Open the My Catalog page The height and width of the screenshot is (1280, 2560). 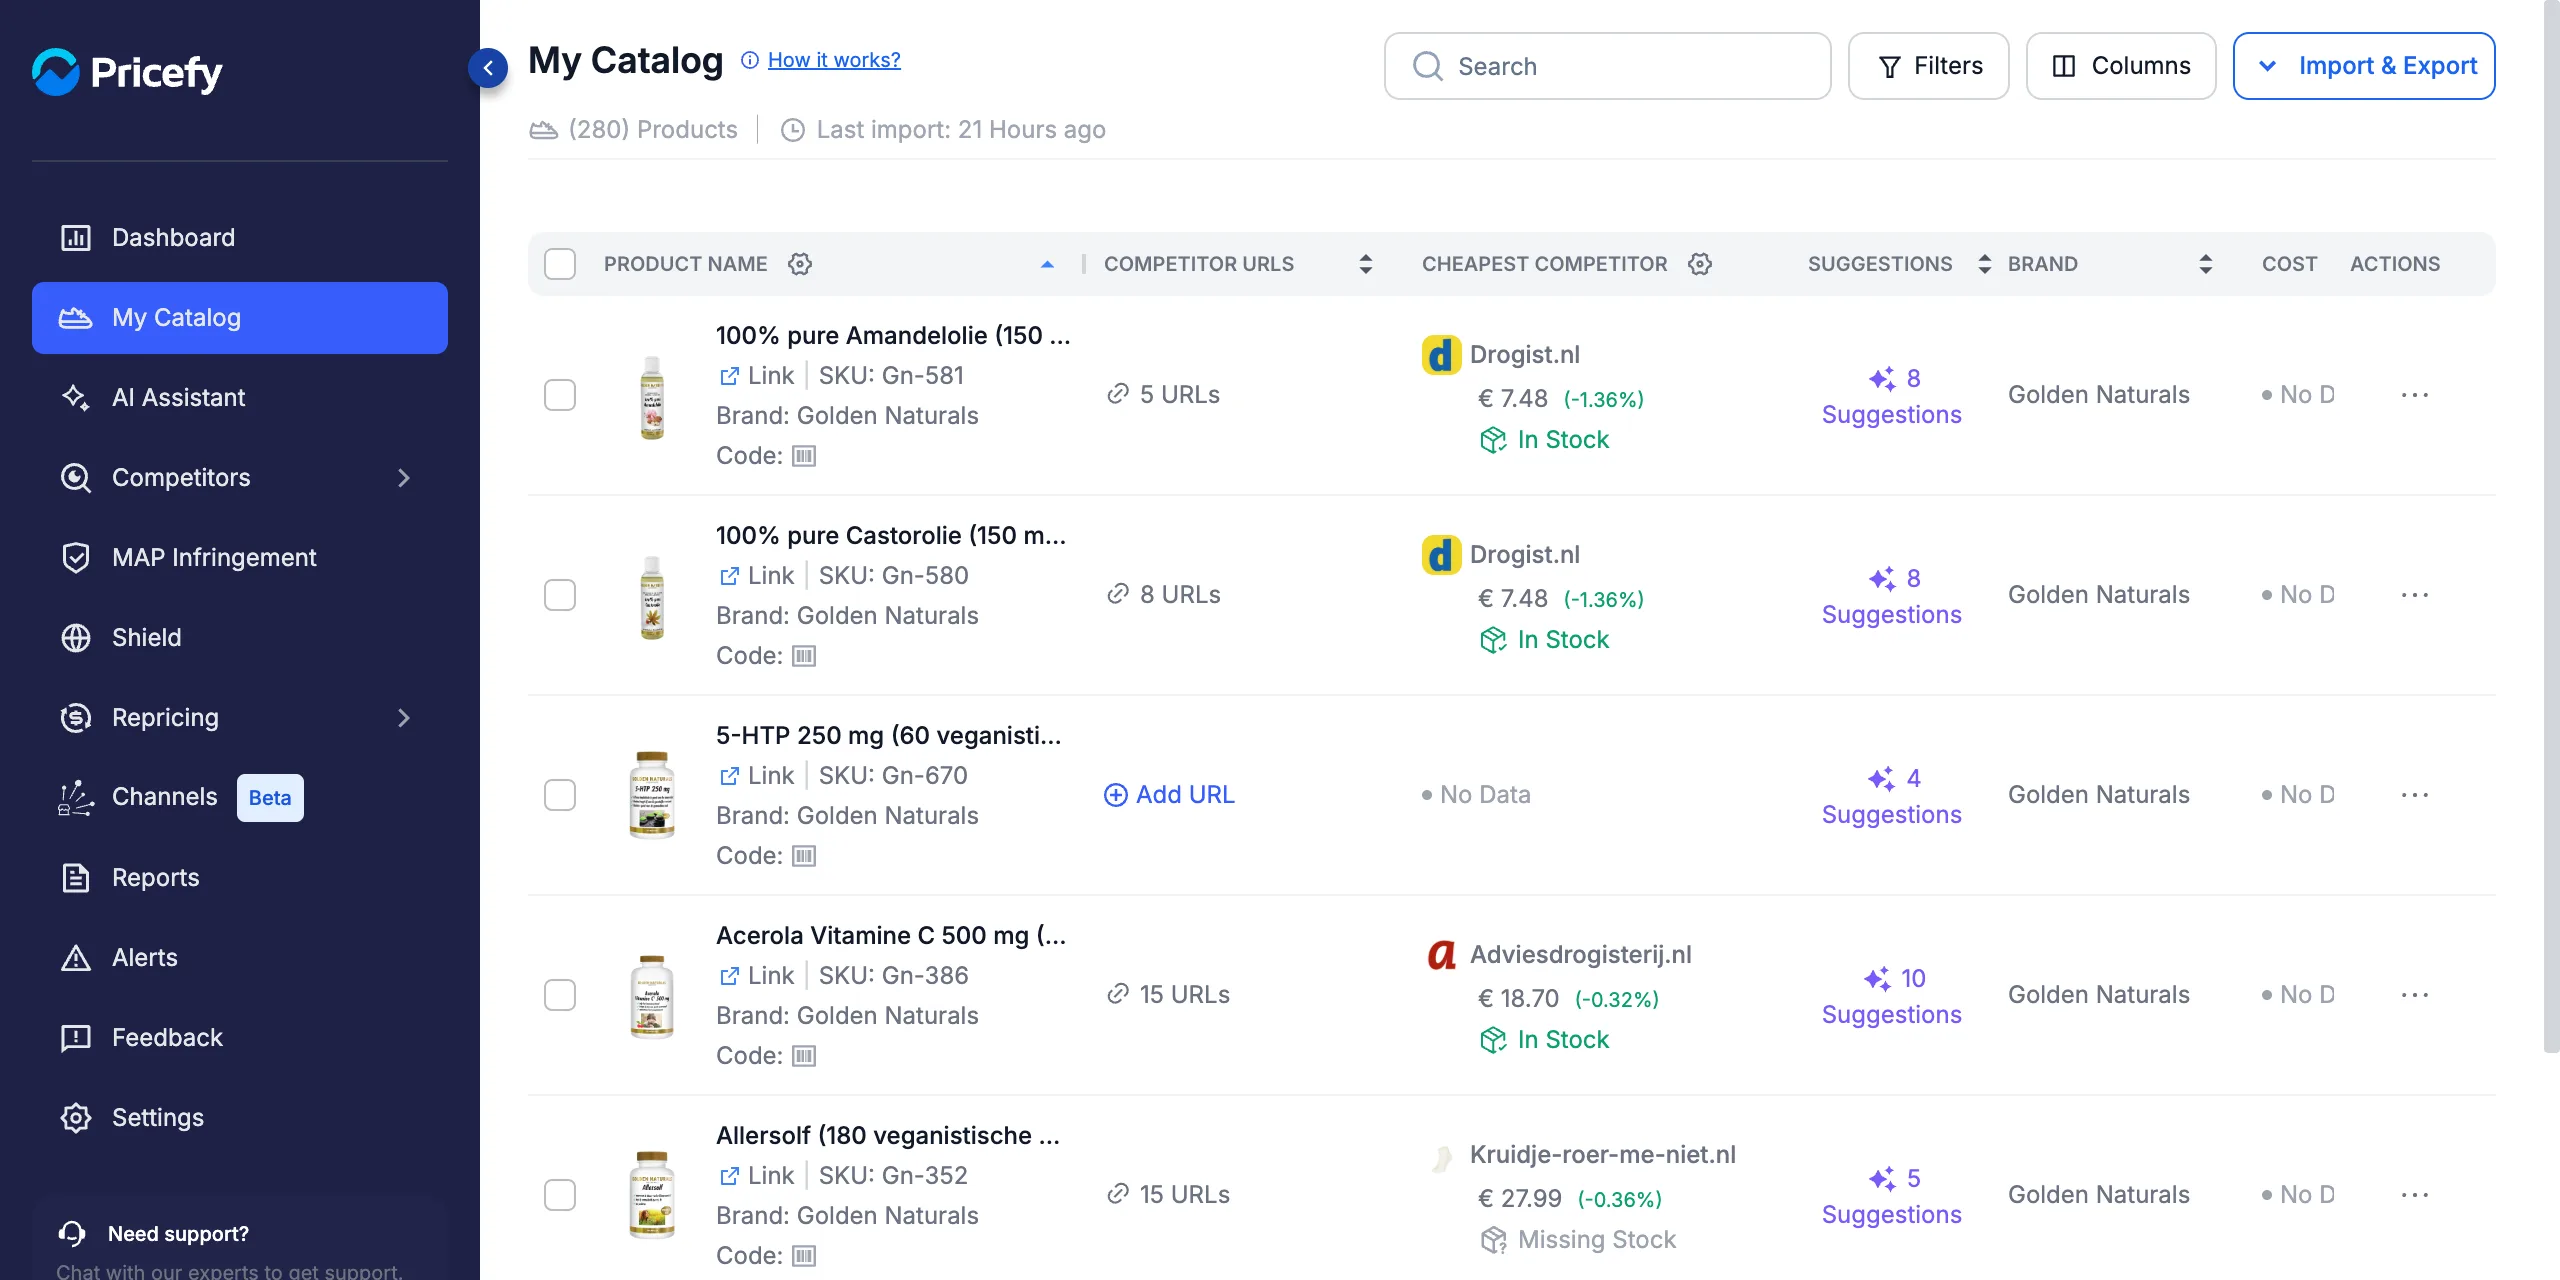[240, 318]
